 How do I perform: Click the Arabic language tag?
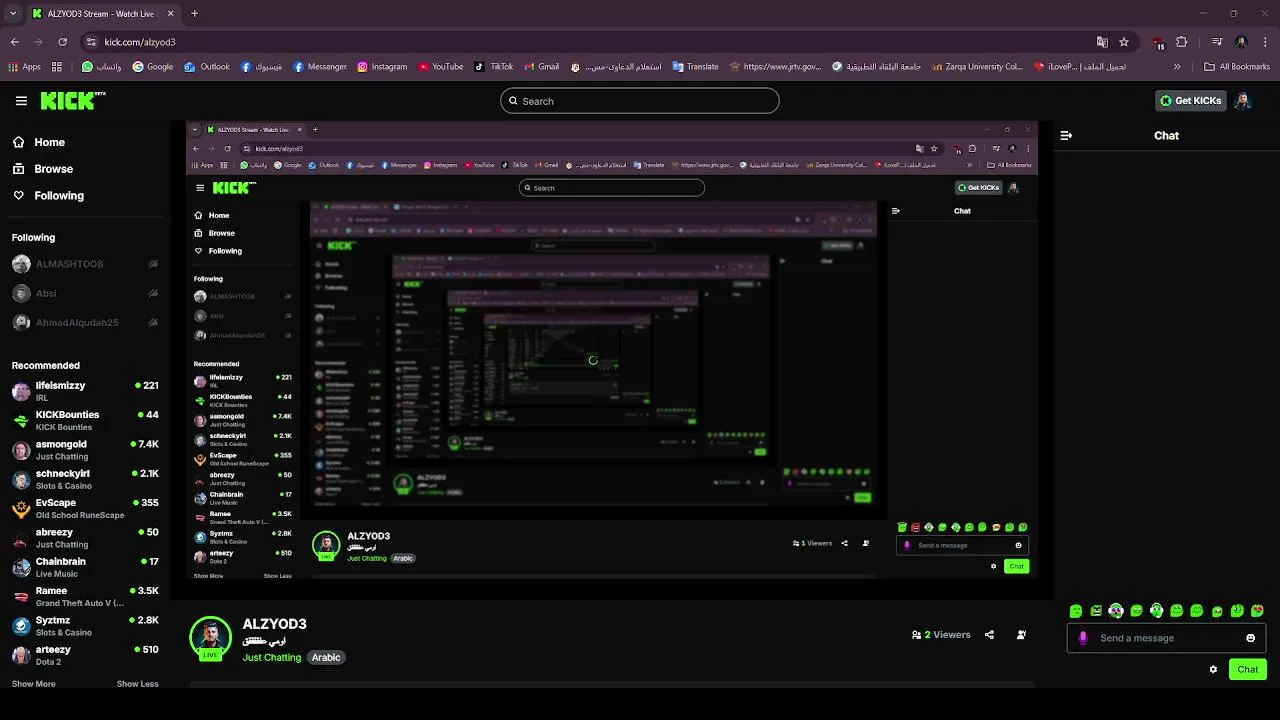coord(326,657)
